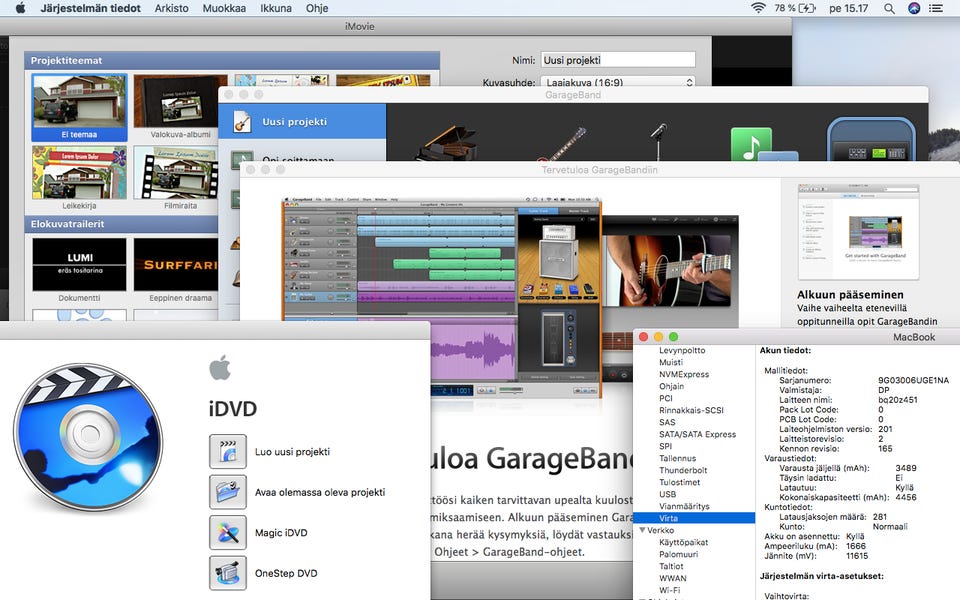Collapse the Verkko section in sidebar
960x600 pixels.
click(x=642, y=531)
